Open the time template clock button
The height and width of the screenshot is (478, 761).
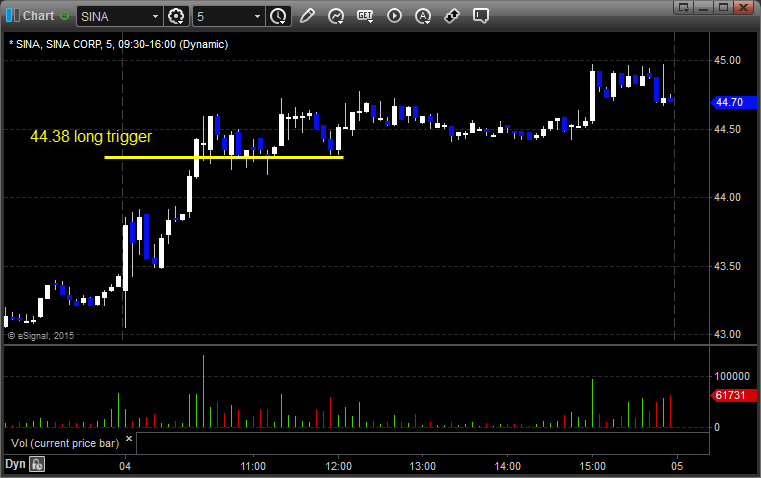(x=278, y=16)
